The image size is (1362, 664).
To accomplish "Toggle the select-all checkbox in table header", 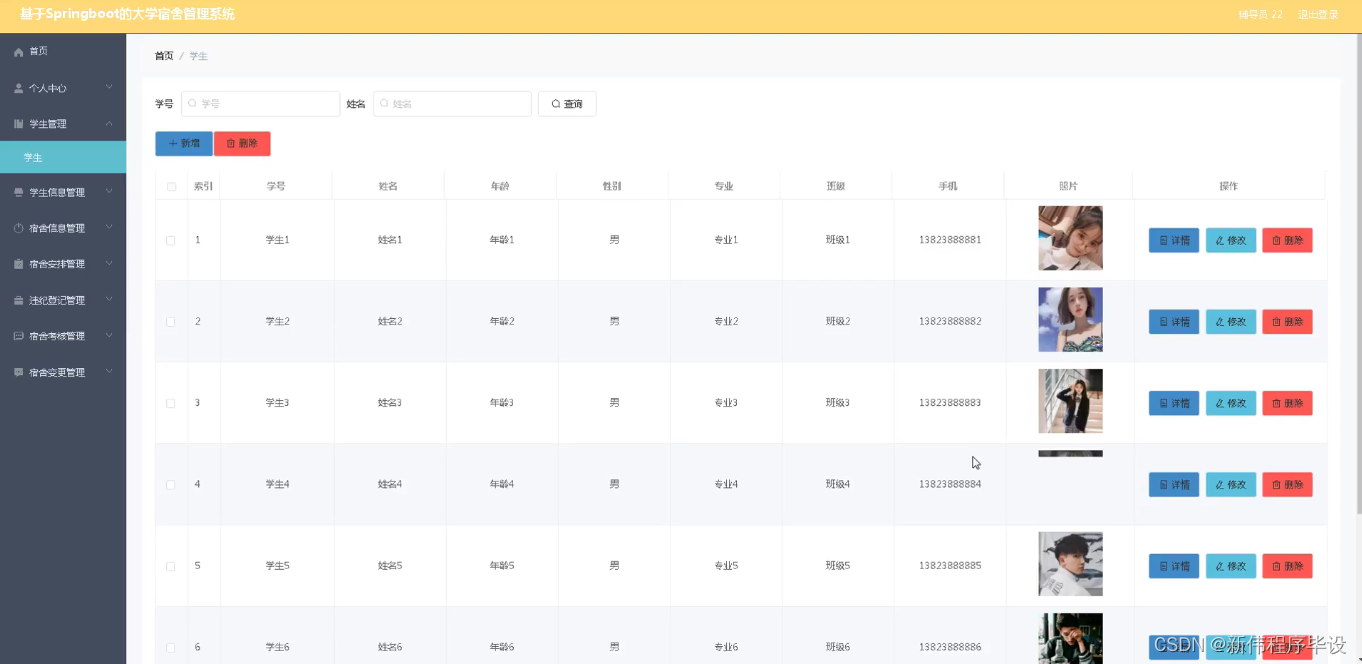I will [x=170, y=185].
